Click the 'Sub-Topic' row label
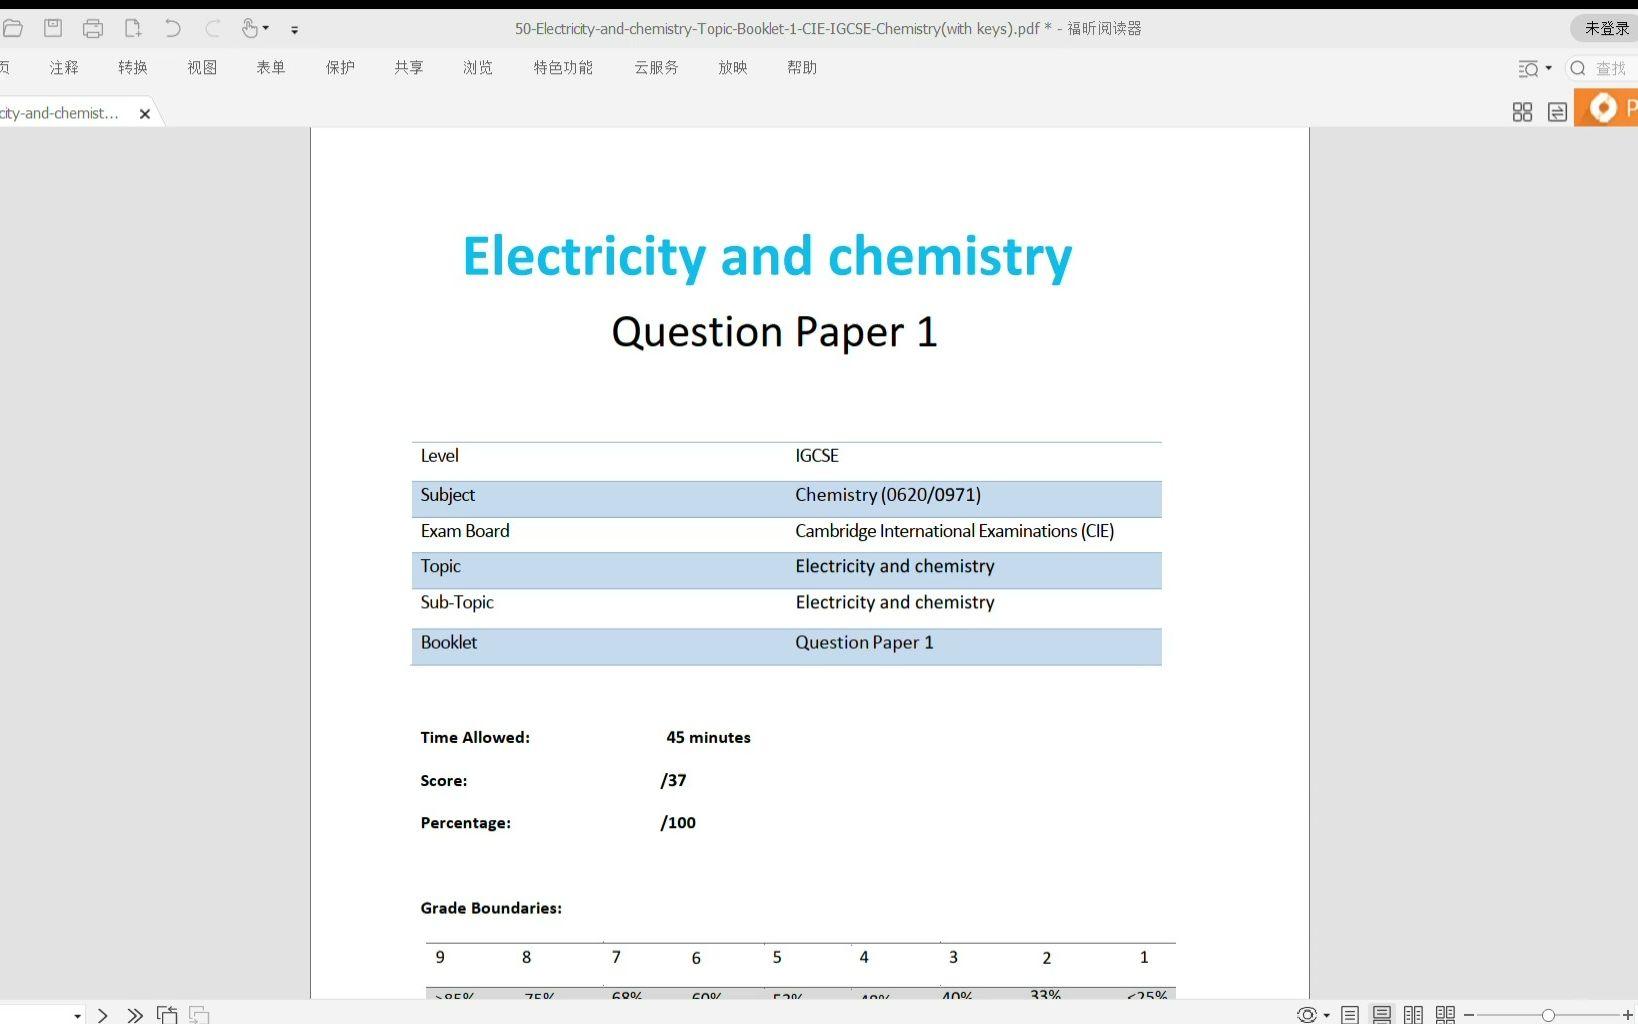 click(457, 602)
